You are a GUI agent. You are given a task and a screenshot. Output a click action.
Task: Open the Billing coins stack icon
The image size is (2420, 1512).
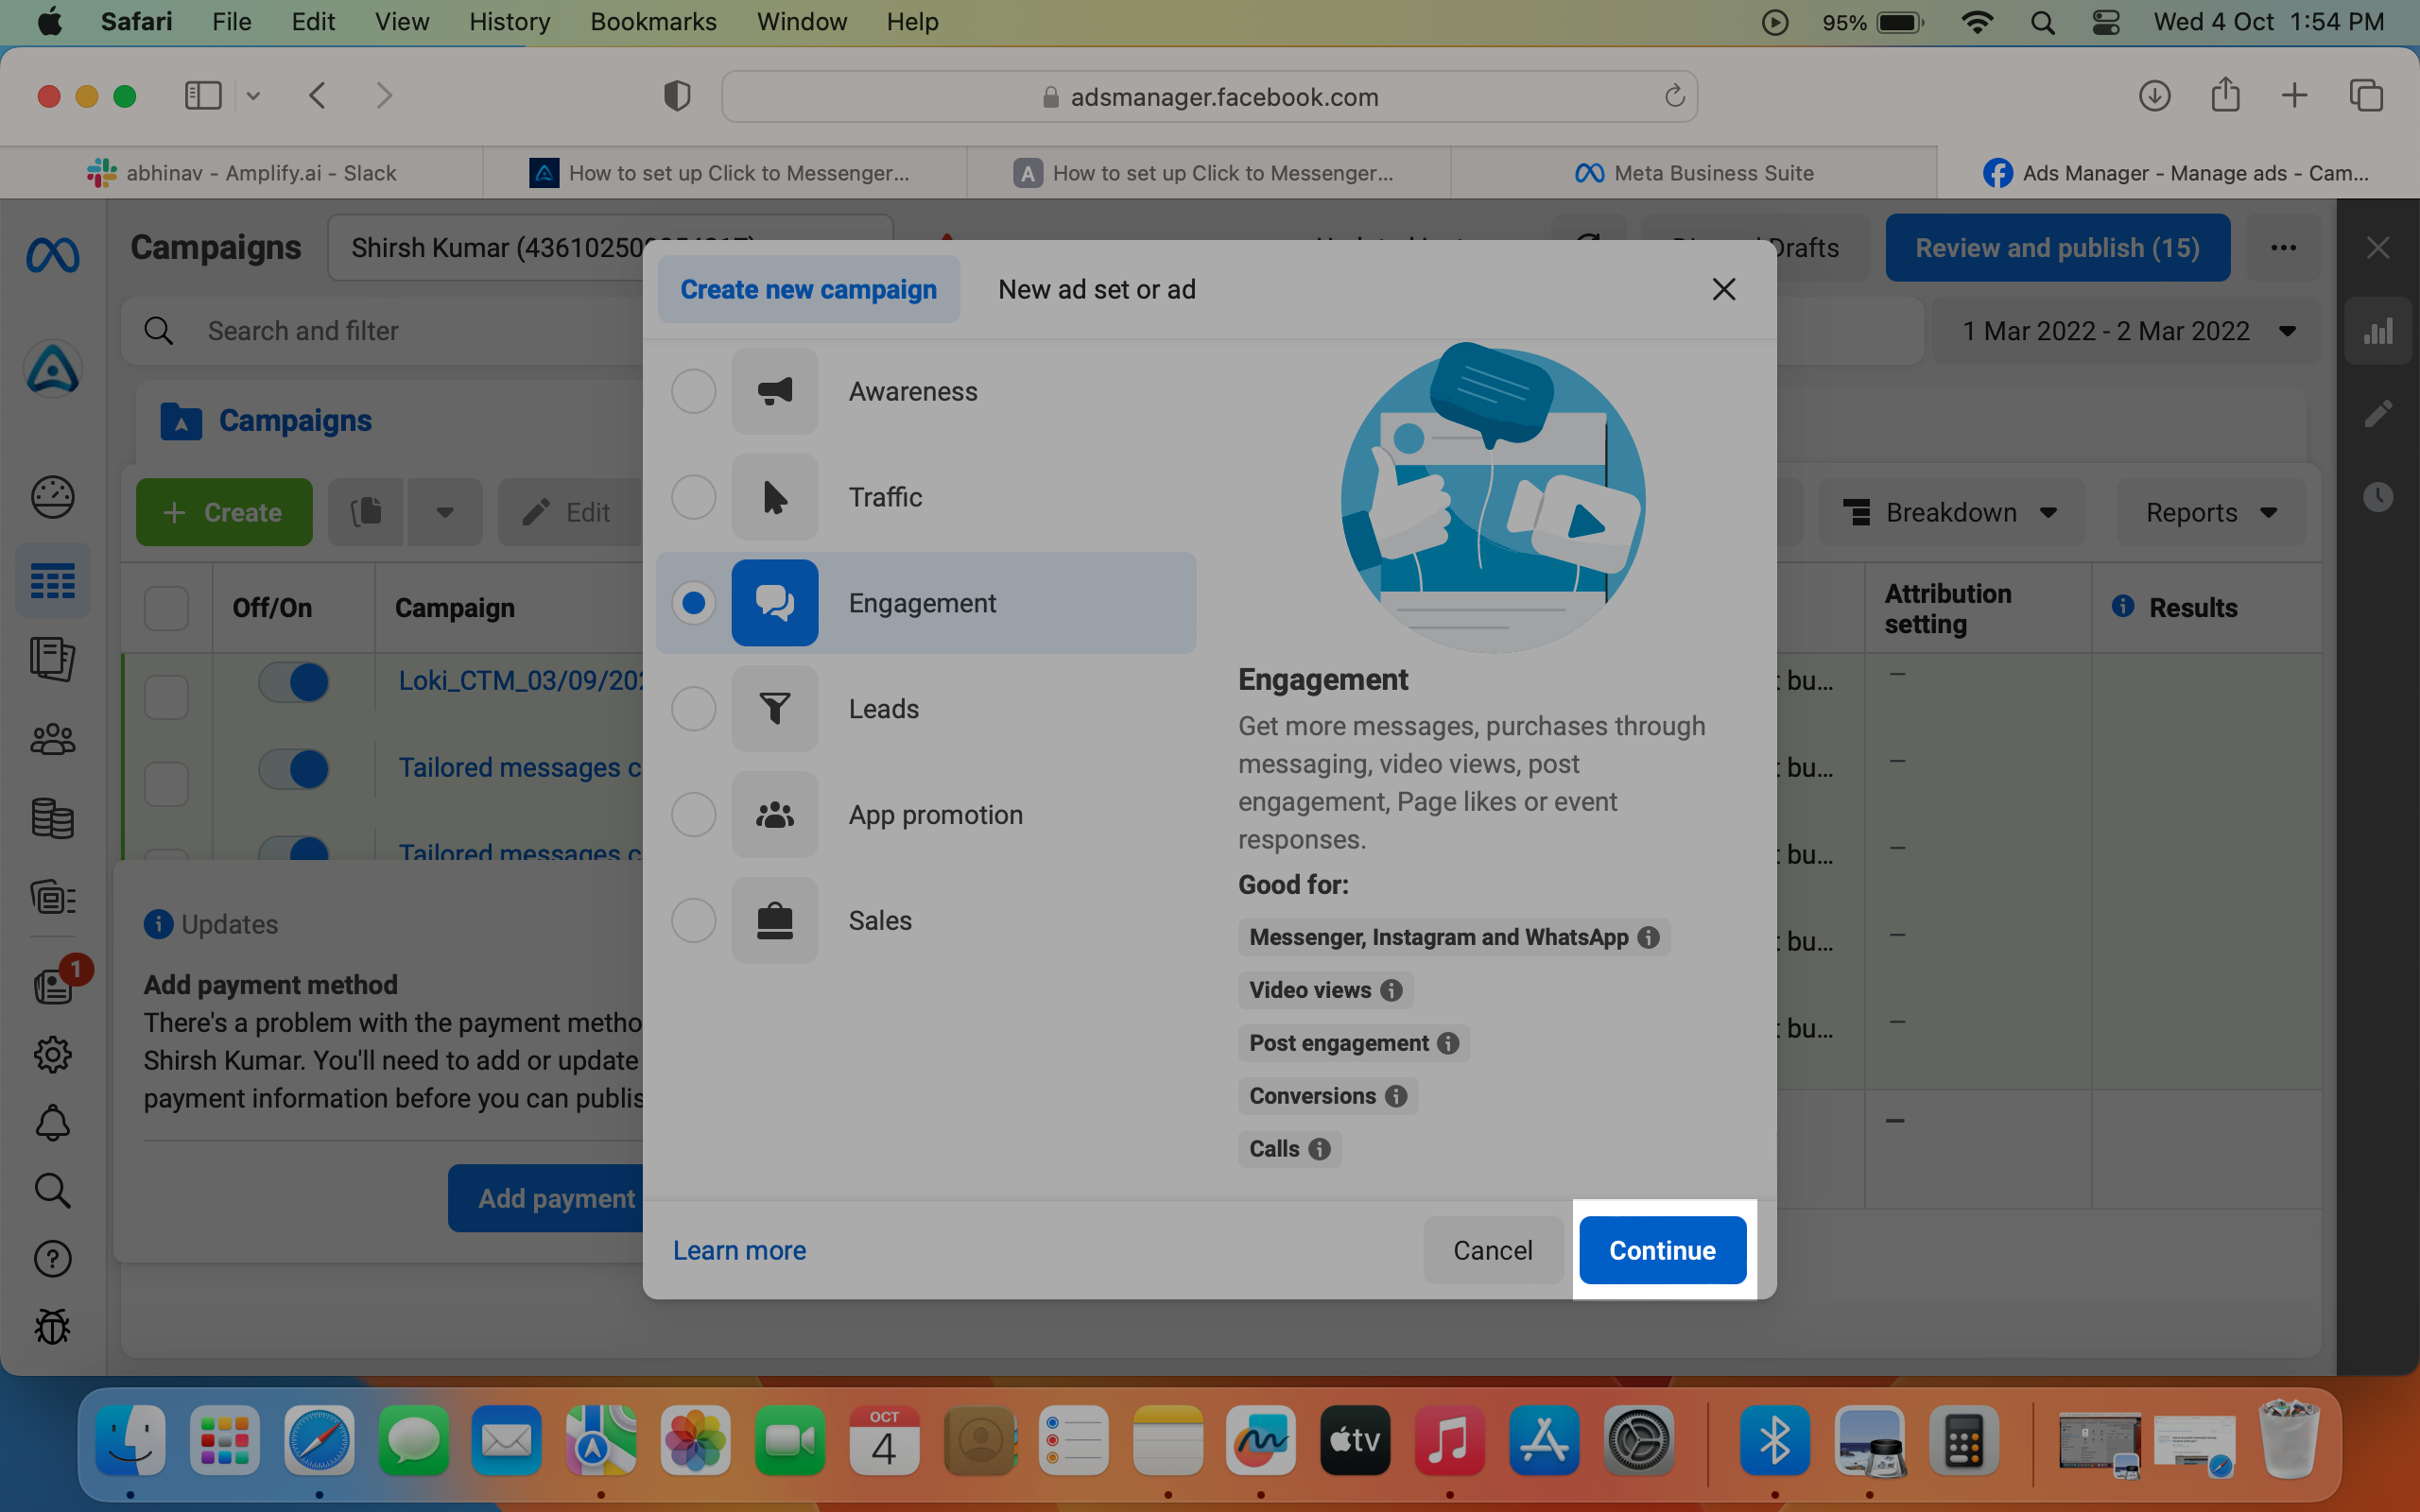point(53,818)
